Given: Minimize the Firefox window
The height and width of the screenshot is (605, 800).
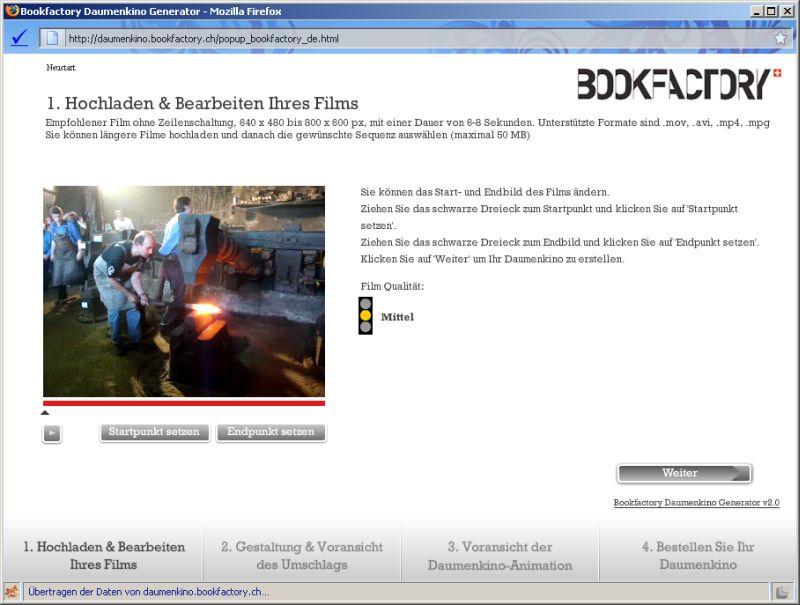Looking at the screenshot, I should (x=757, y=11).
